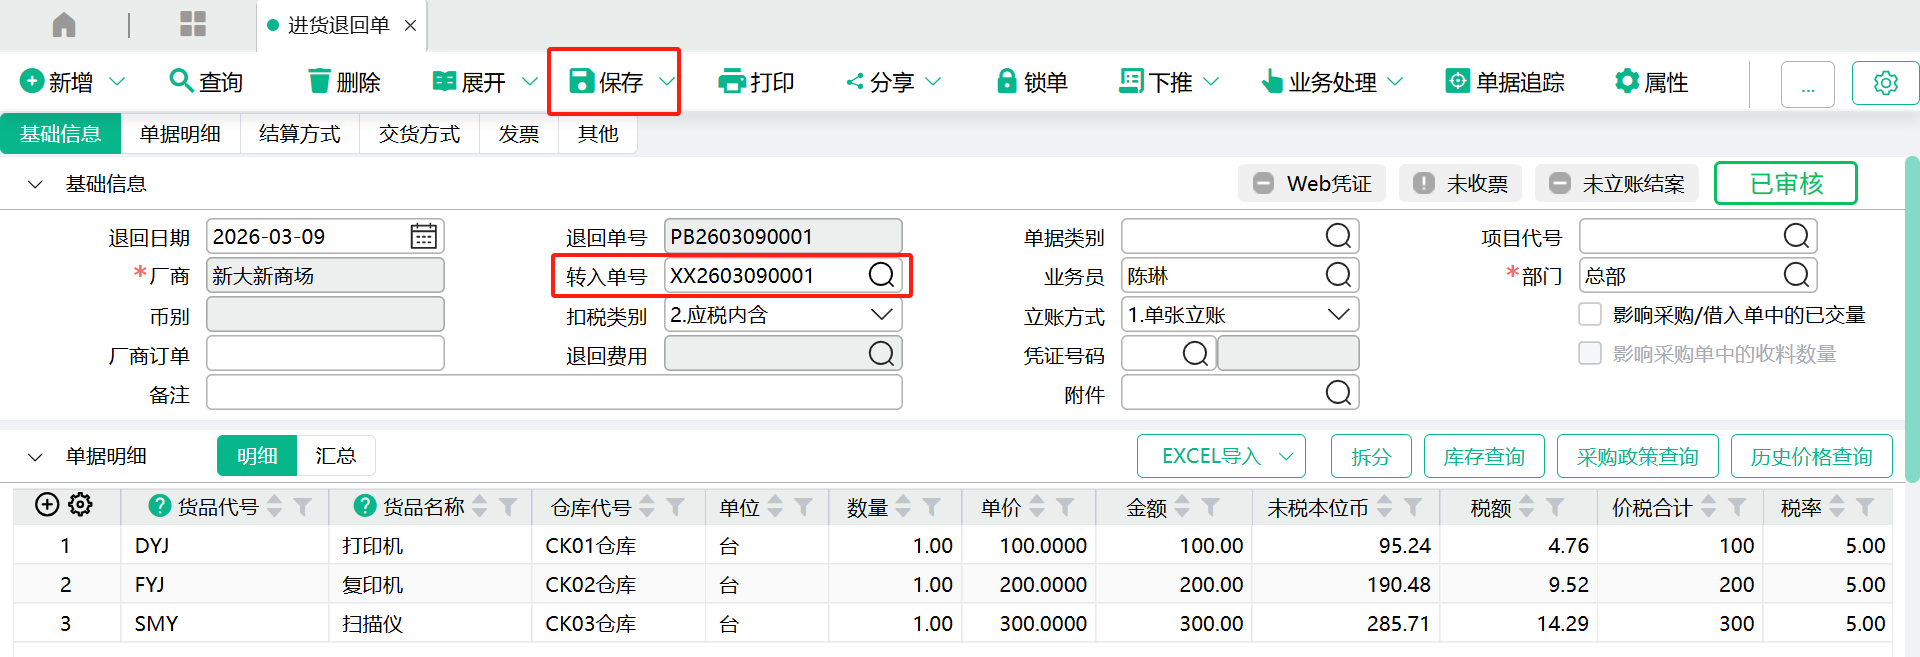Open the 发票 tab

[518, 134]
